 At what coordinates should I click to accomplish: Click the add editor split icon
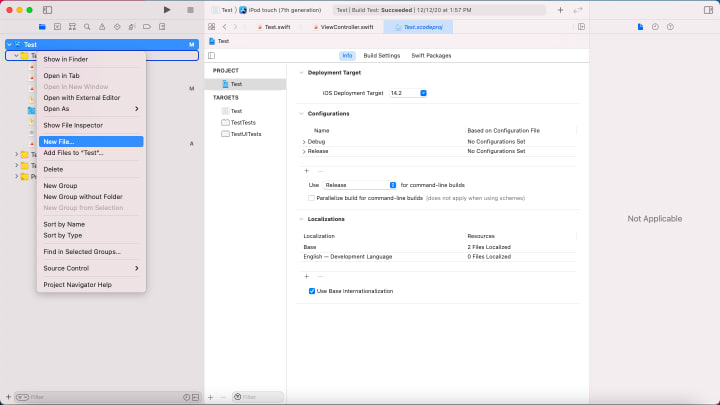581,27
